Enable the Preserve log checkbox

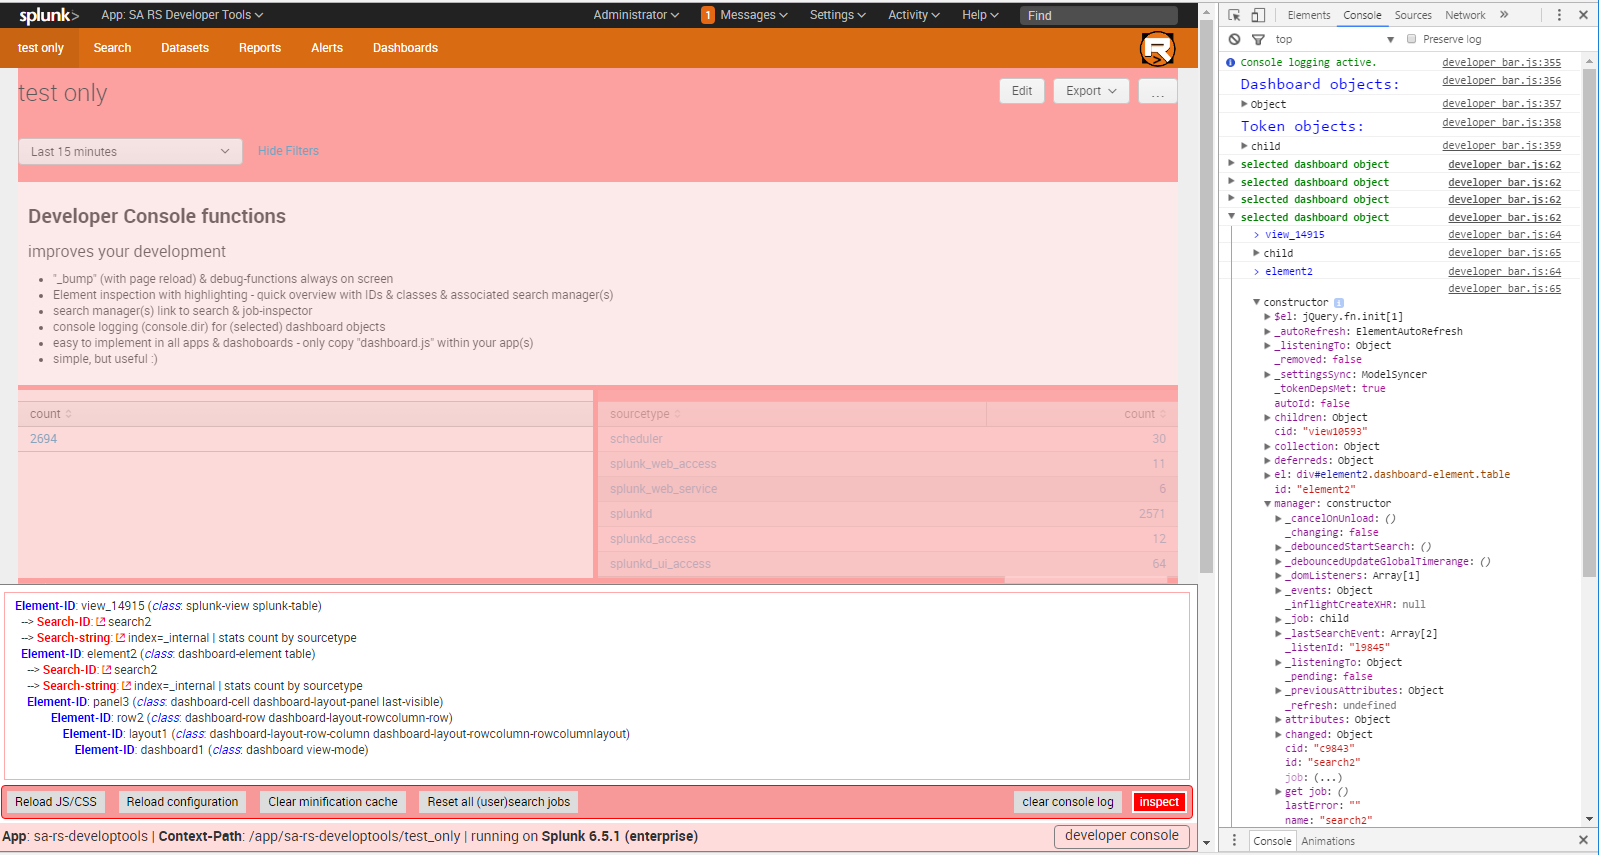tap(1412, 39)
